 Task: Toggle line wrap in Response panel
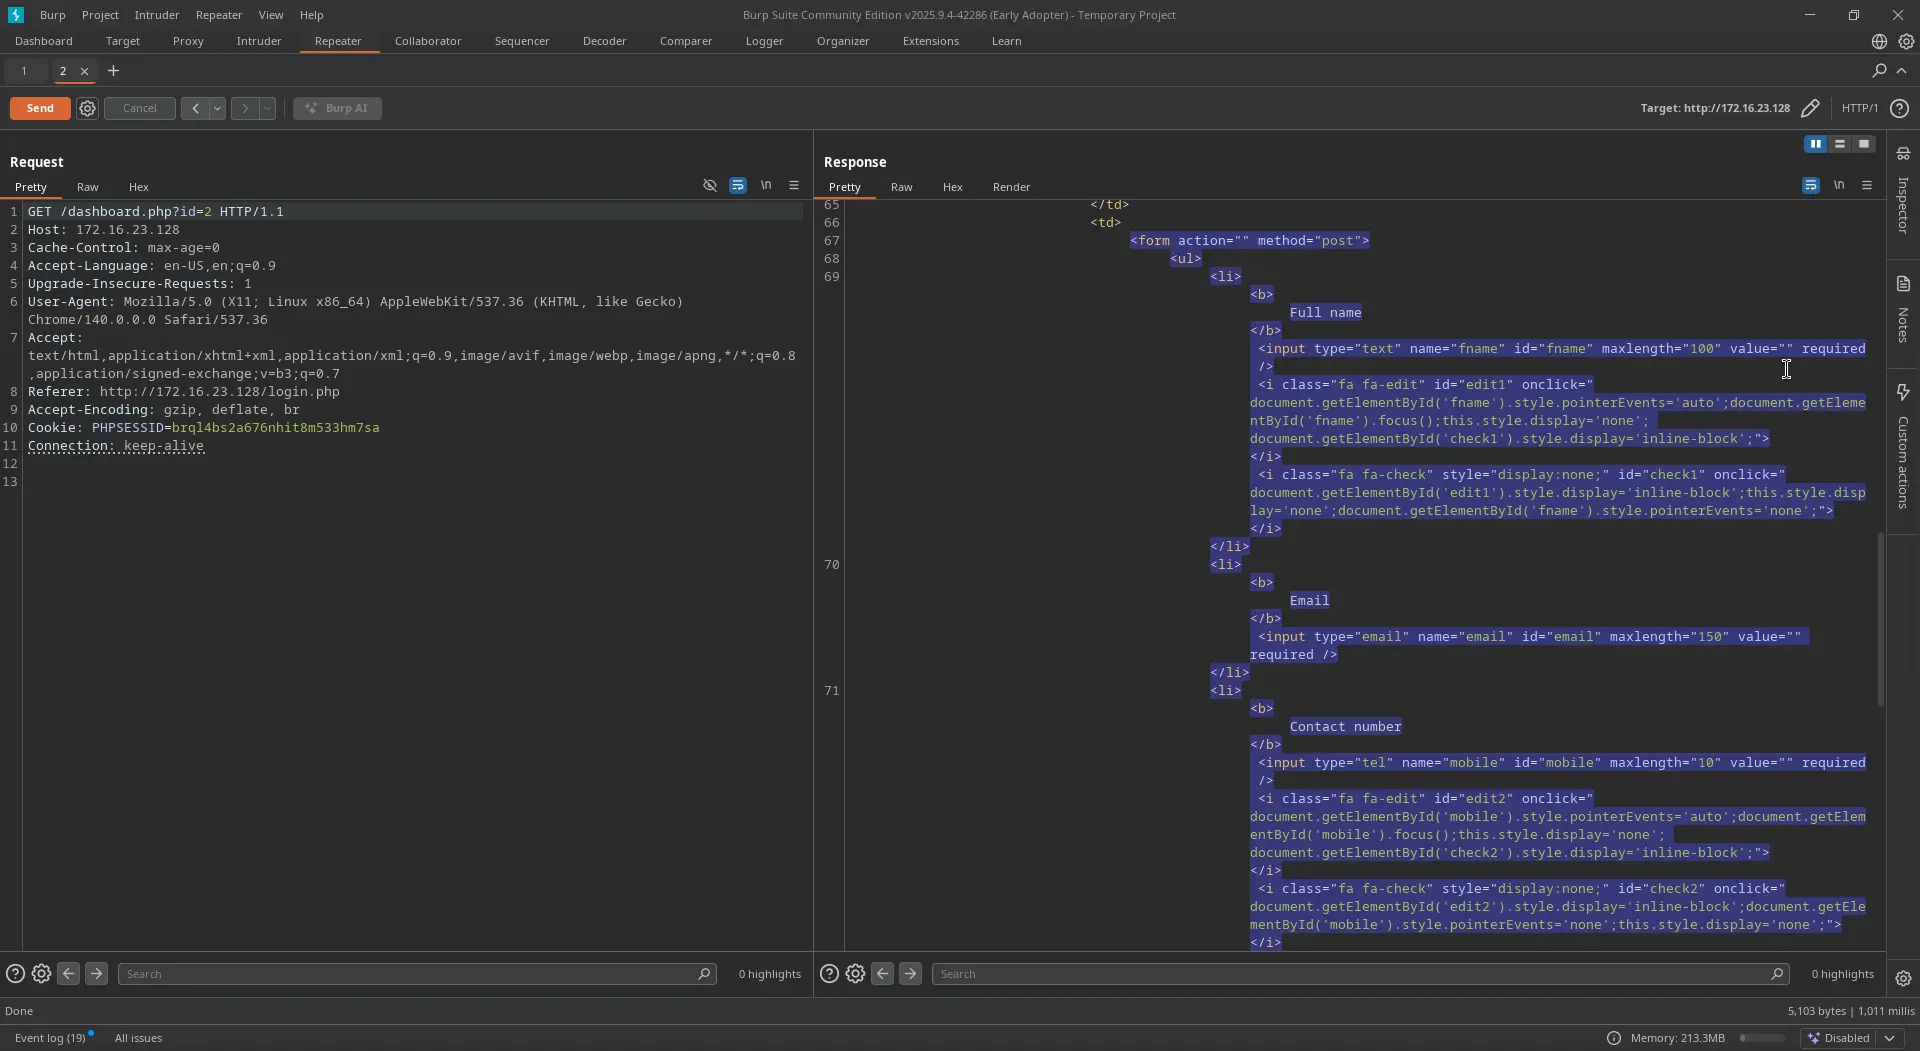(1811, 186)
